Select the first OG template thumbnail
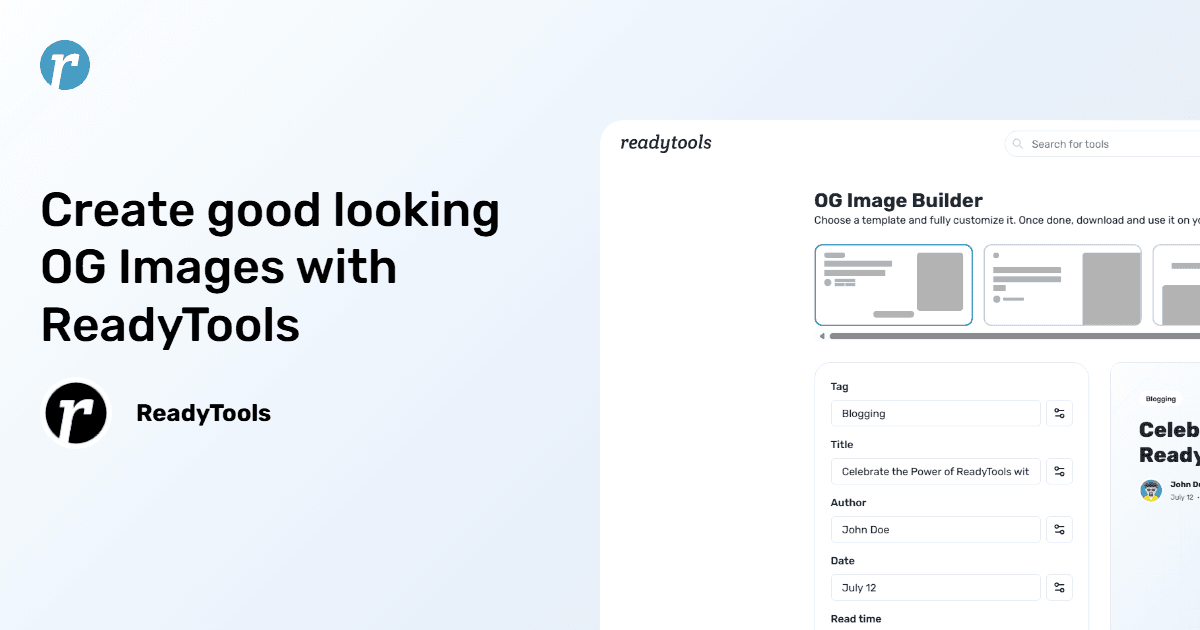Viewport: 1200px width, 630px height. pyautogui.click(x=894, y=285)
